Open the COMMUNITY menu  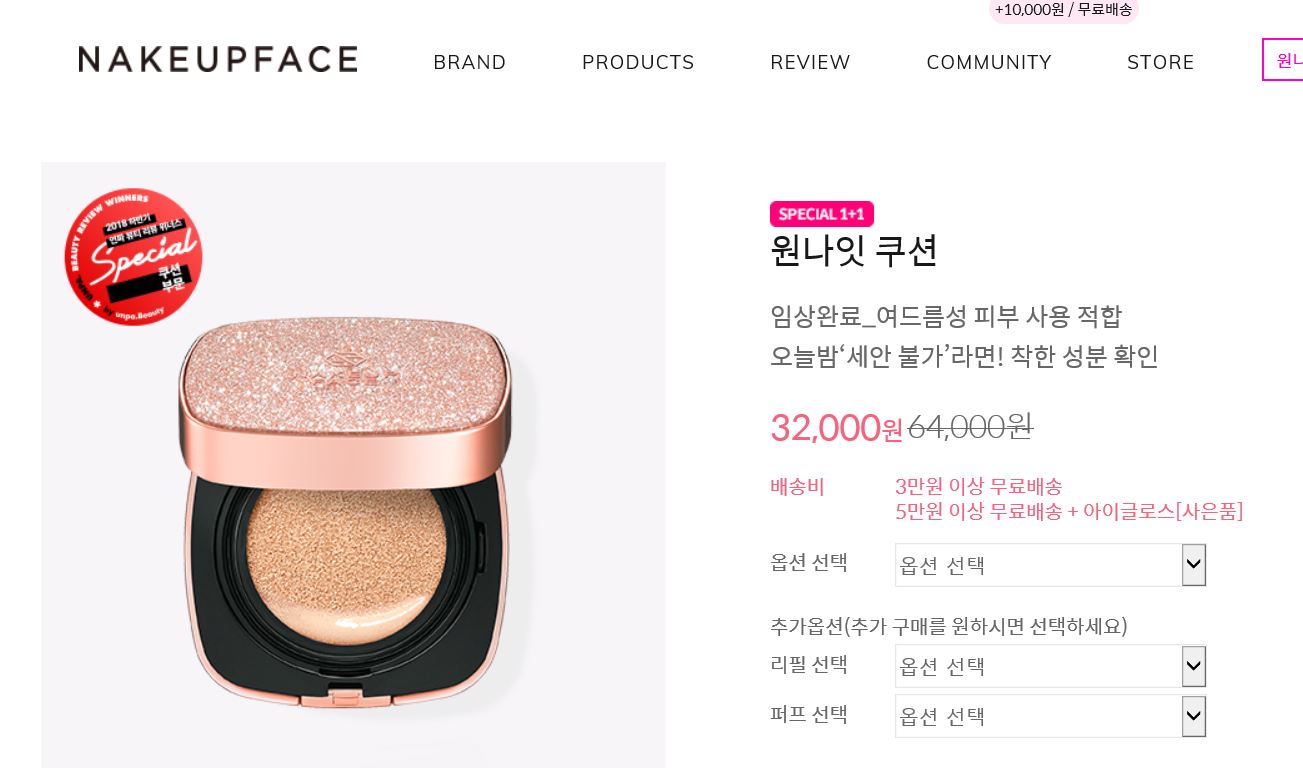click(989, 62)
